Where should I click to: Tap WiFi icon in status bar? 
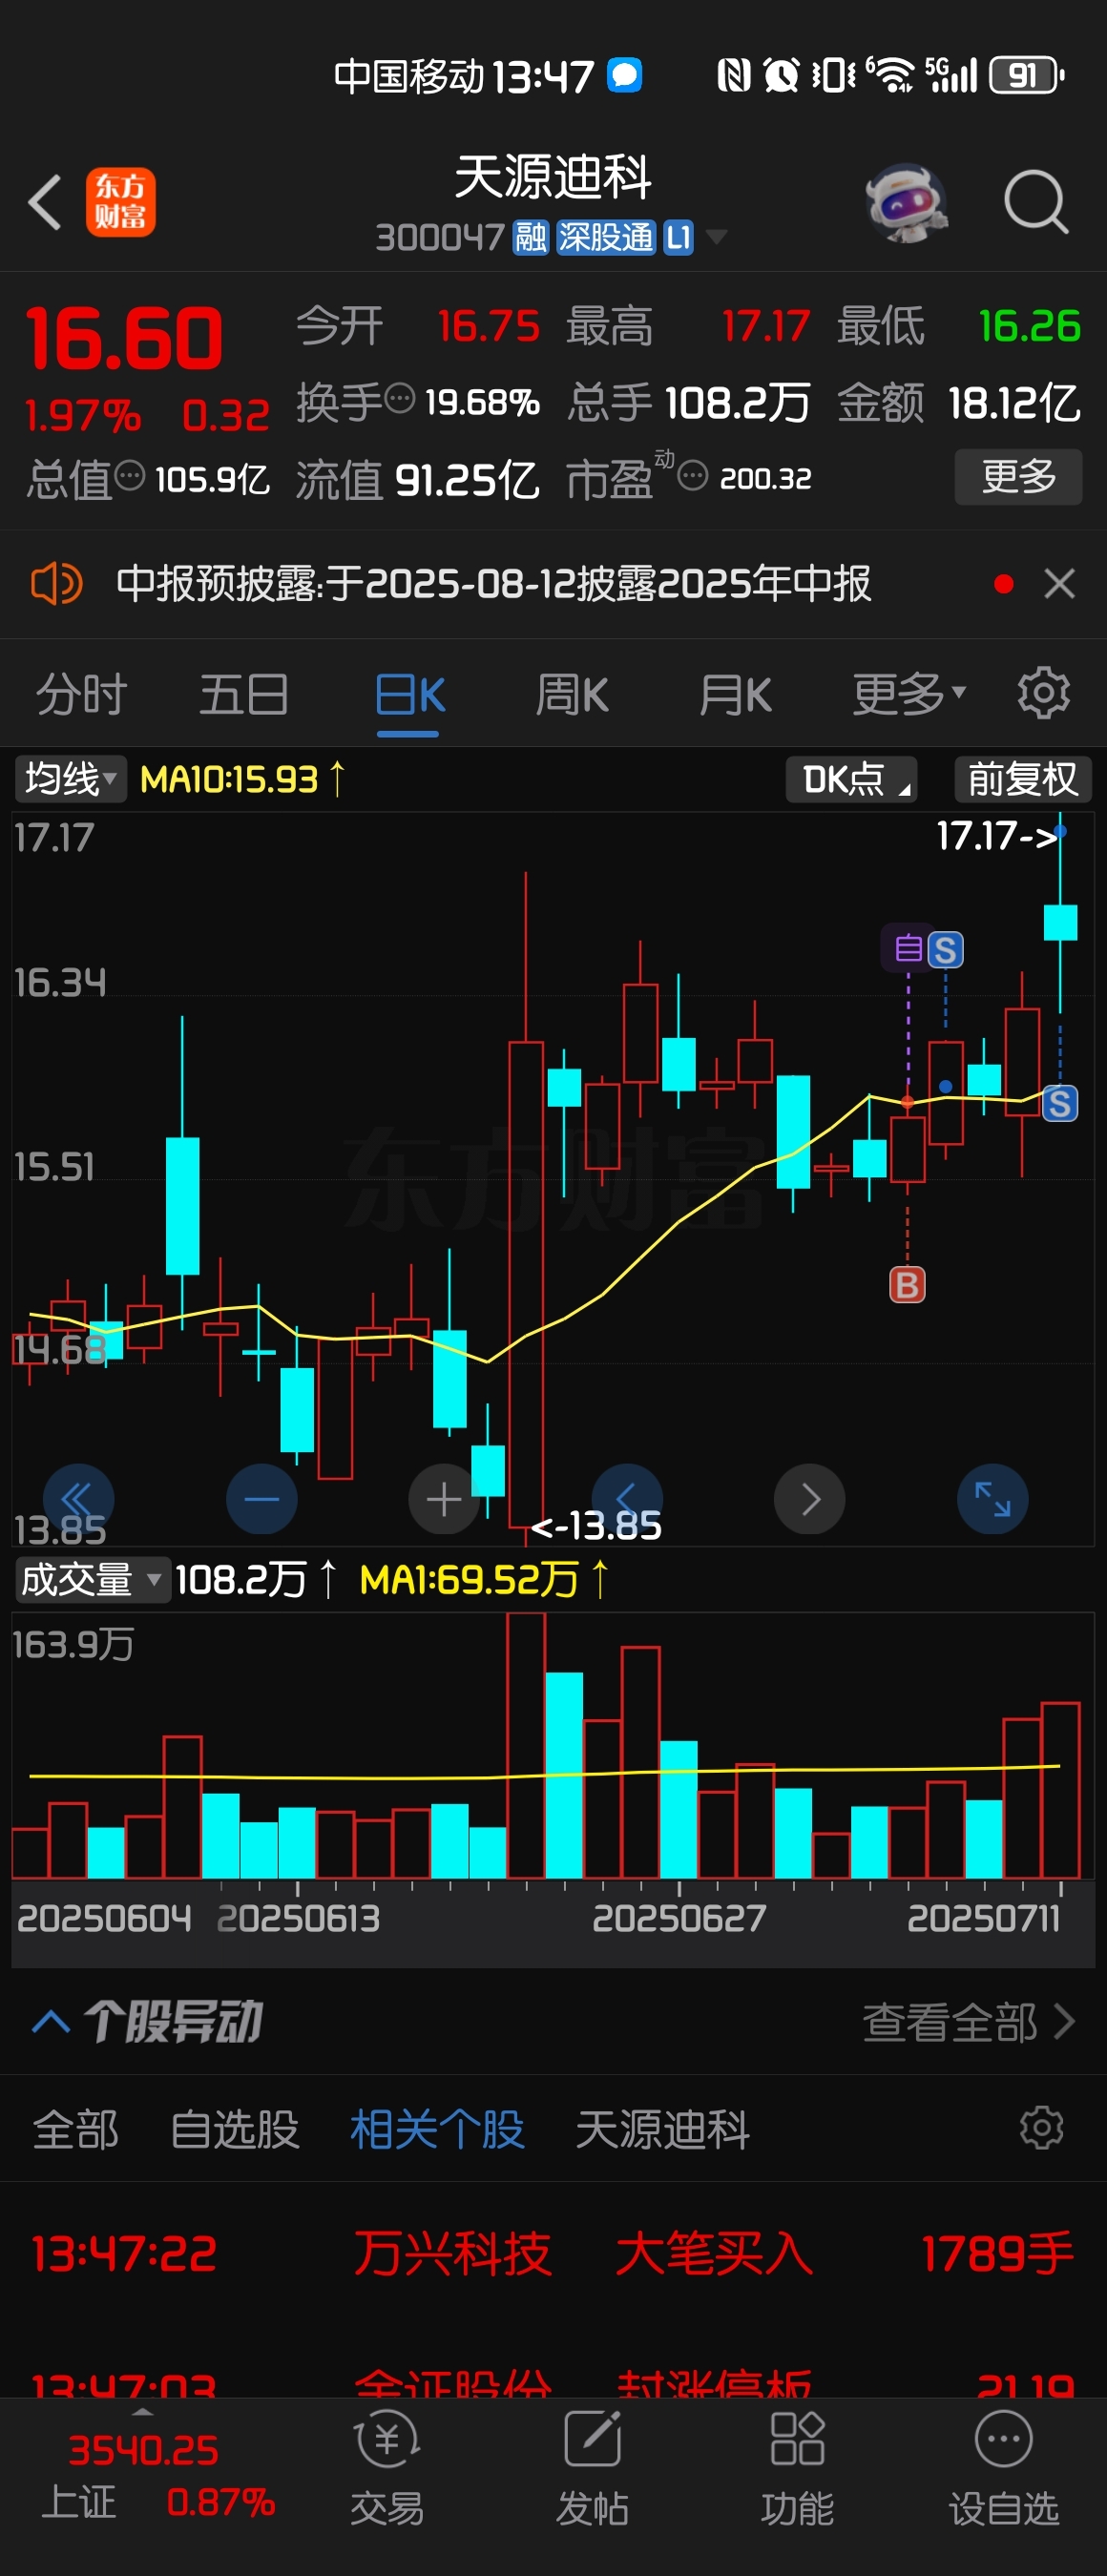[891, 75]
